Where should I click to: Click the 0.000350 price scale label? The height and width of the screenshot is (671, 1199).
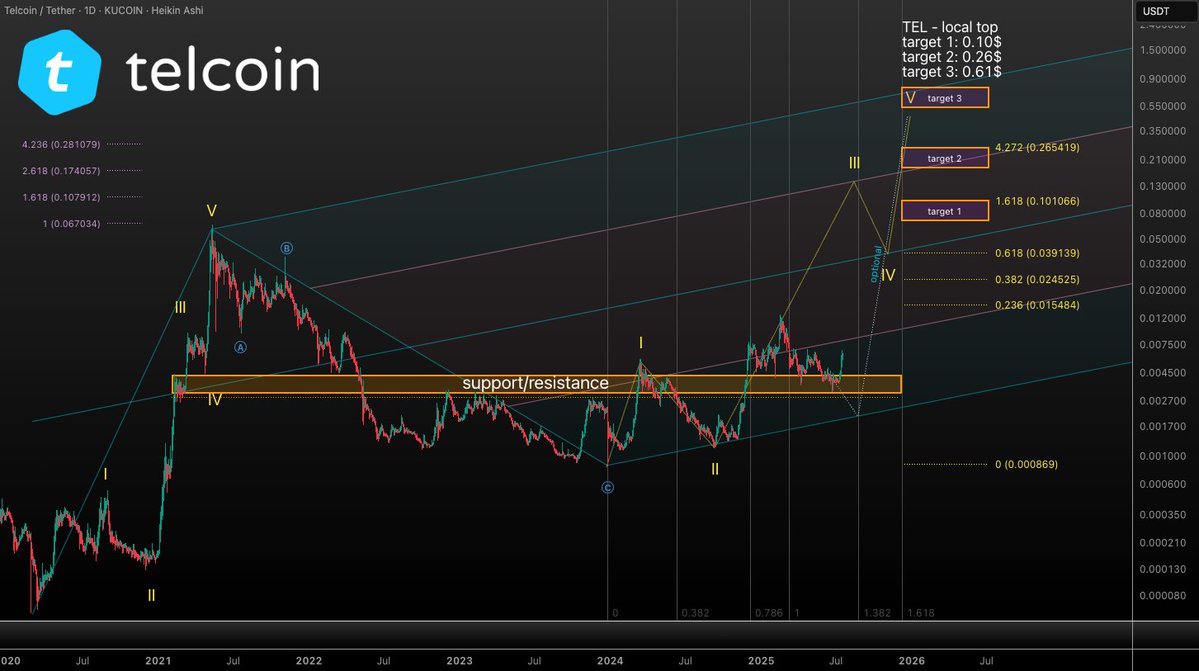[x=1162, y=514]
